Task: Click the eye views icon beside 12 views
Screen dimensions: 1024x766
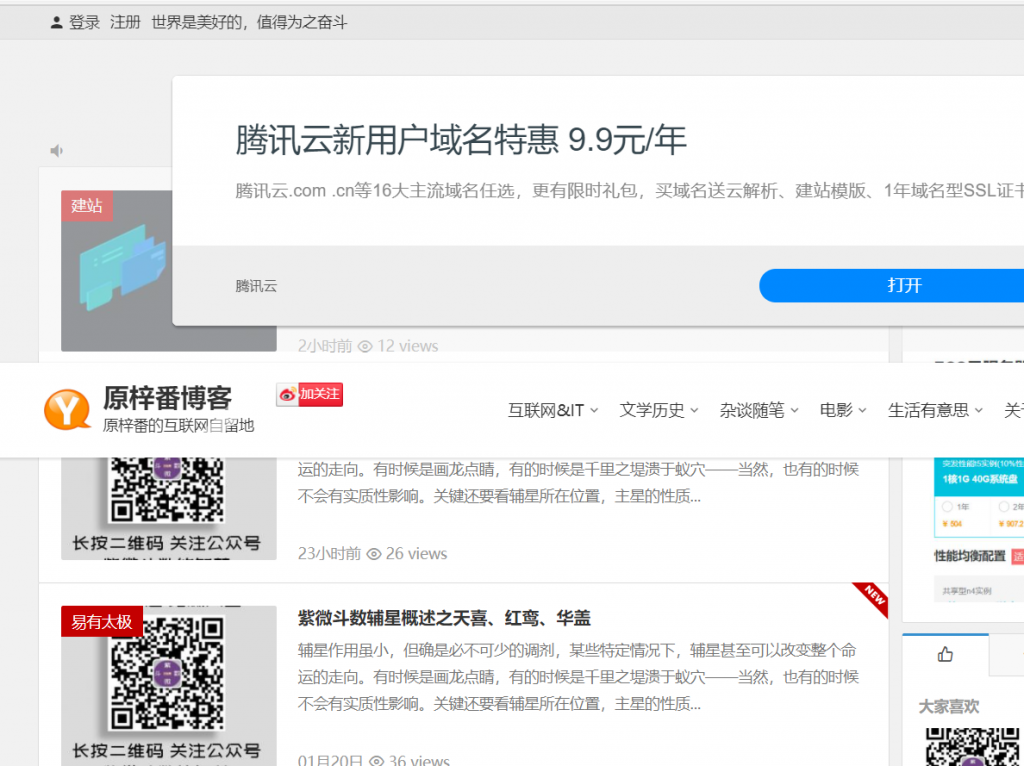Action: (365, 346)
